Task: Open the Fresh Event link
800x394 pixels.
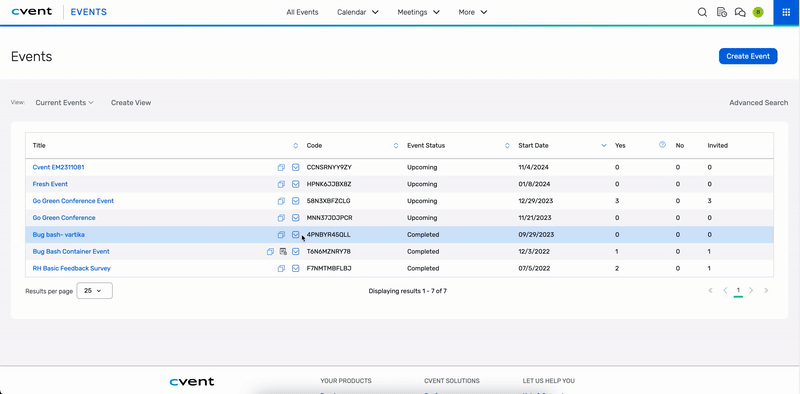Action: (x=50, y=184)
